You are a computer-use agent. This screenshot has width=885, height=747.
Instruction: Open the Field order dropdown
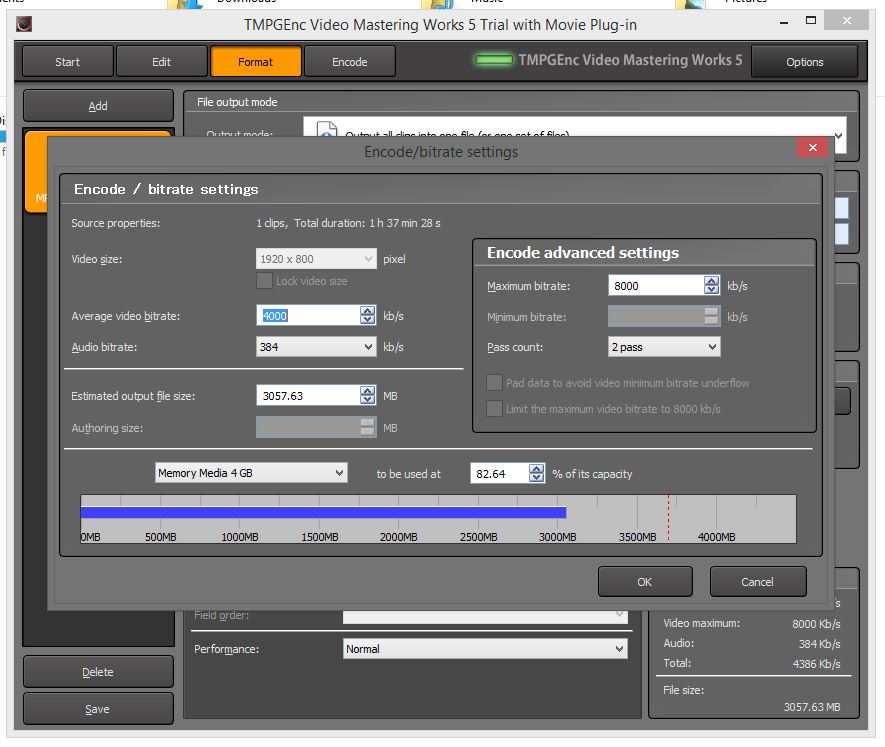tap(485, 617)
